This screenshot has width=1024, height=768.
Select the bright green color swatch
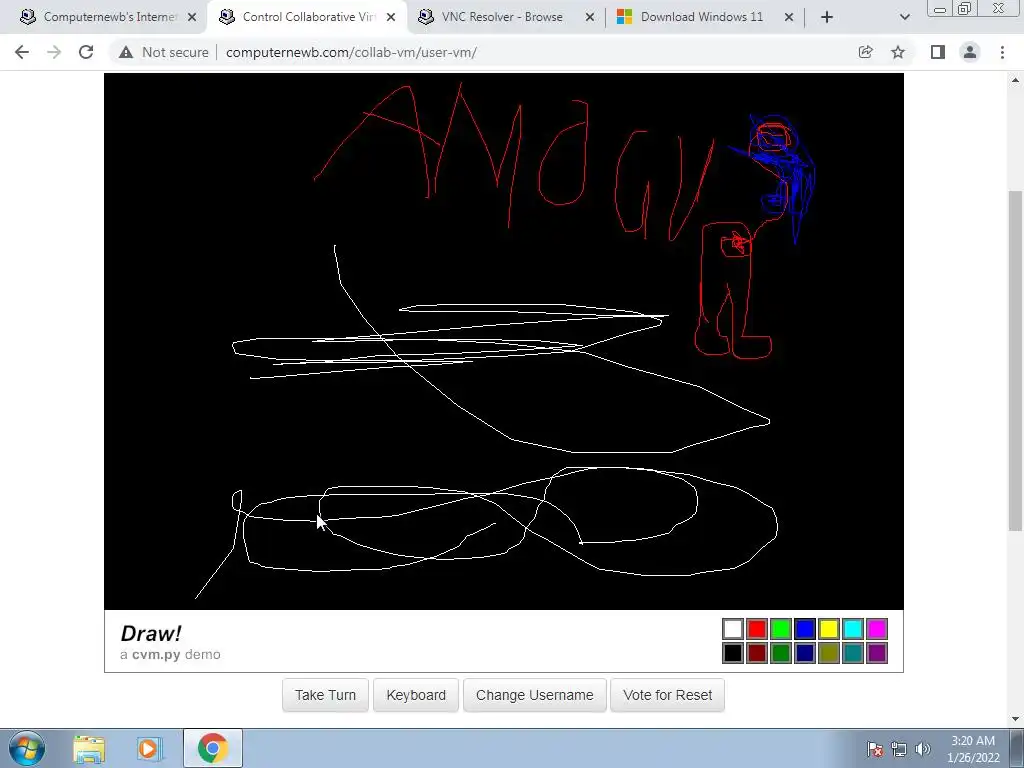coord(780,629)
